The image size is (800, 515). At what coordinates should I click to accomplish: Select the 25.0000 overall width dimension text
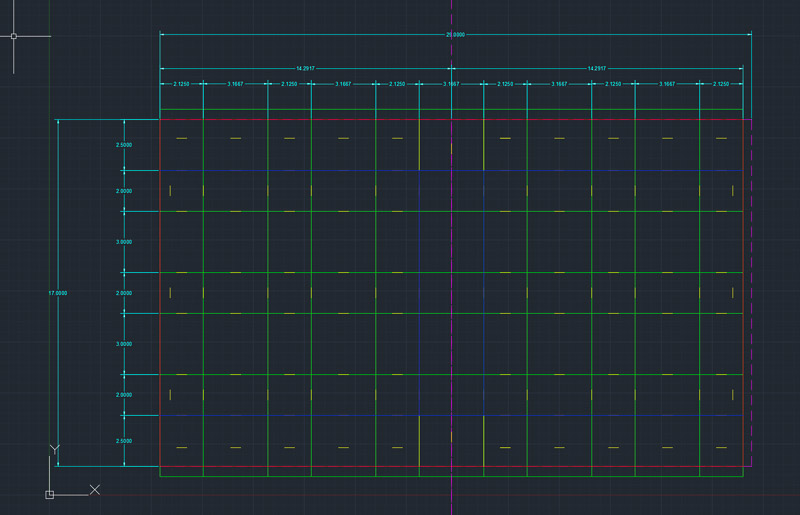[x=455, y=34]
